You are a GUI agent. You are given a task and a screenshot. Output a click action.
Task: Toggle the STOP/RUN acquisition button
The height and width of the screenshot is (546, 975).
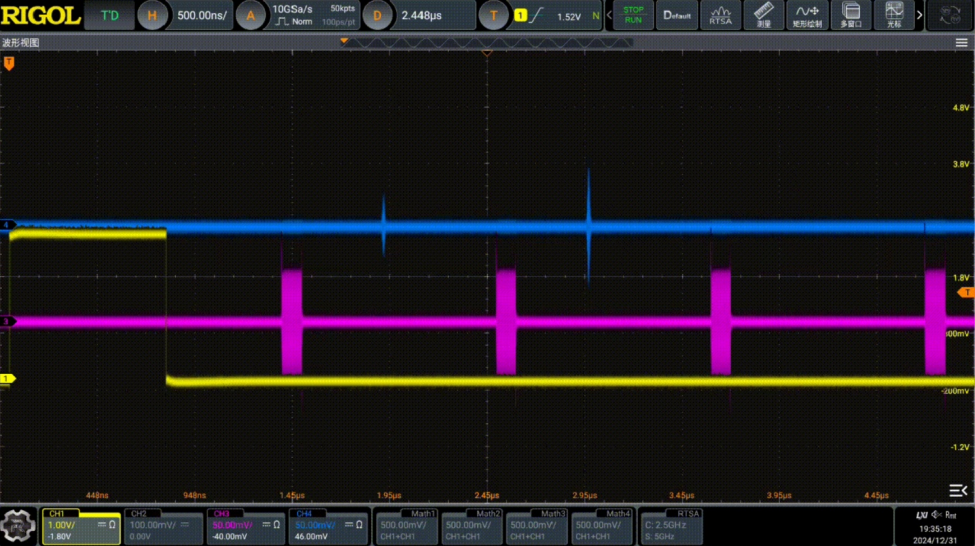[x=633, y=16]
